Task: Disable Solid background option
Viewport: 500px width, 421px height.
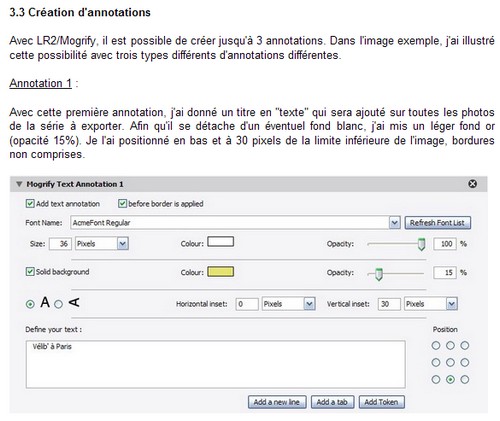Action: (x=30, y=272)
